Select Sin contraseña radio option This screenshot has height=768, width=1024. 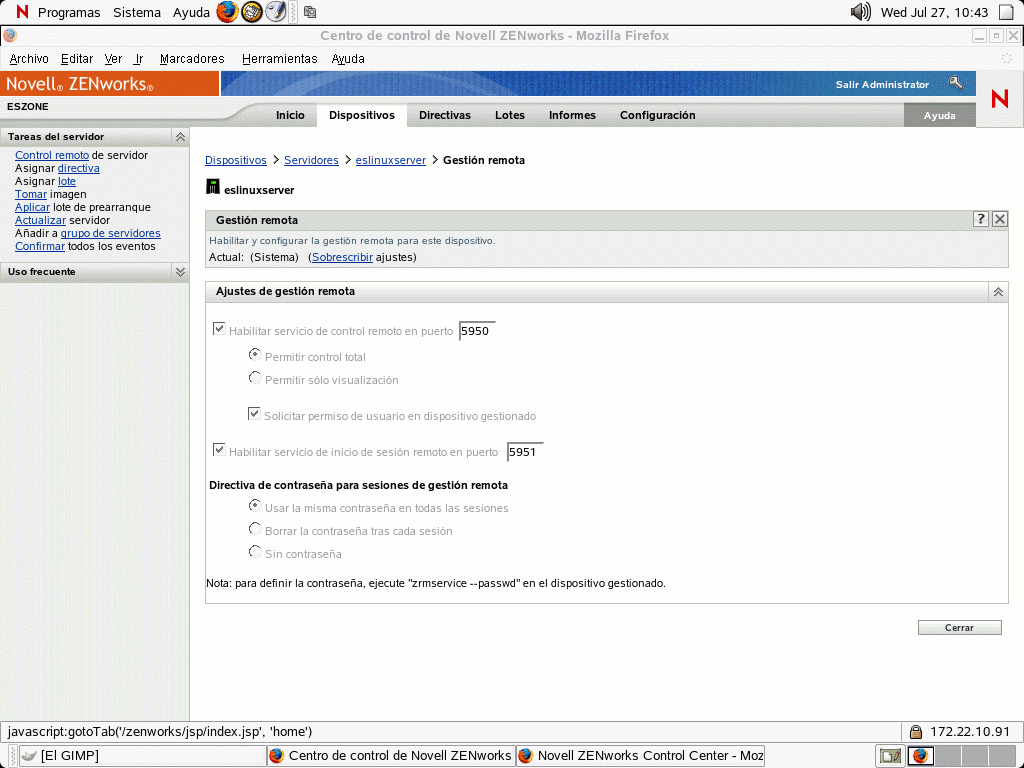coord(255,552)
